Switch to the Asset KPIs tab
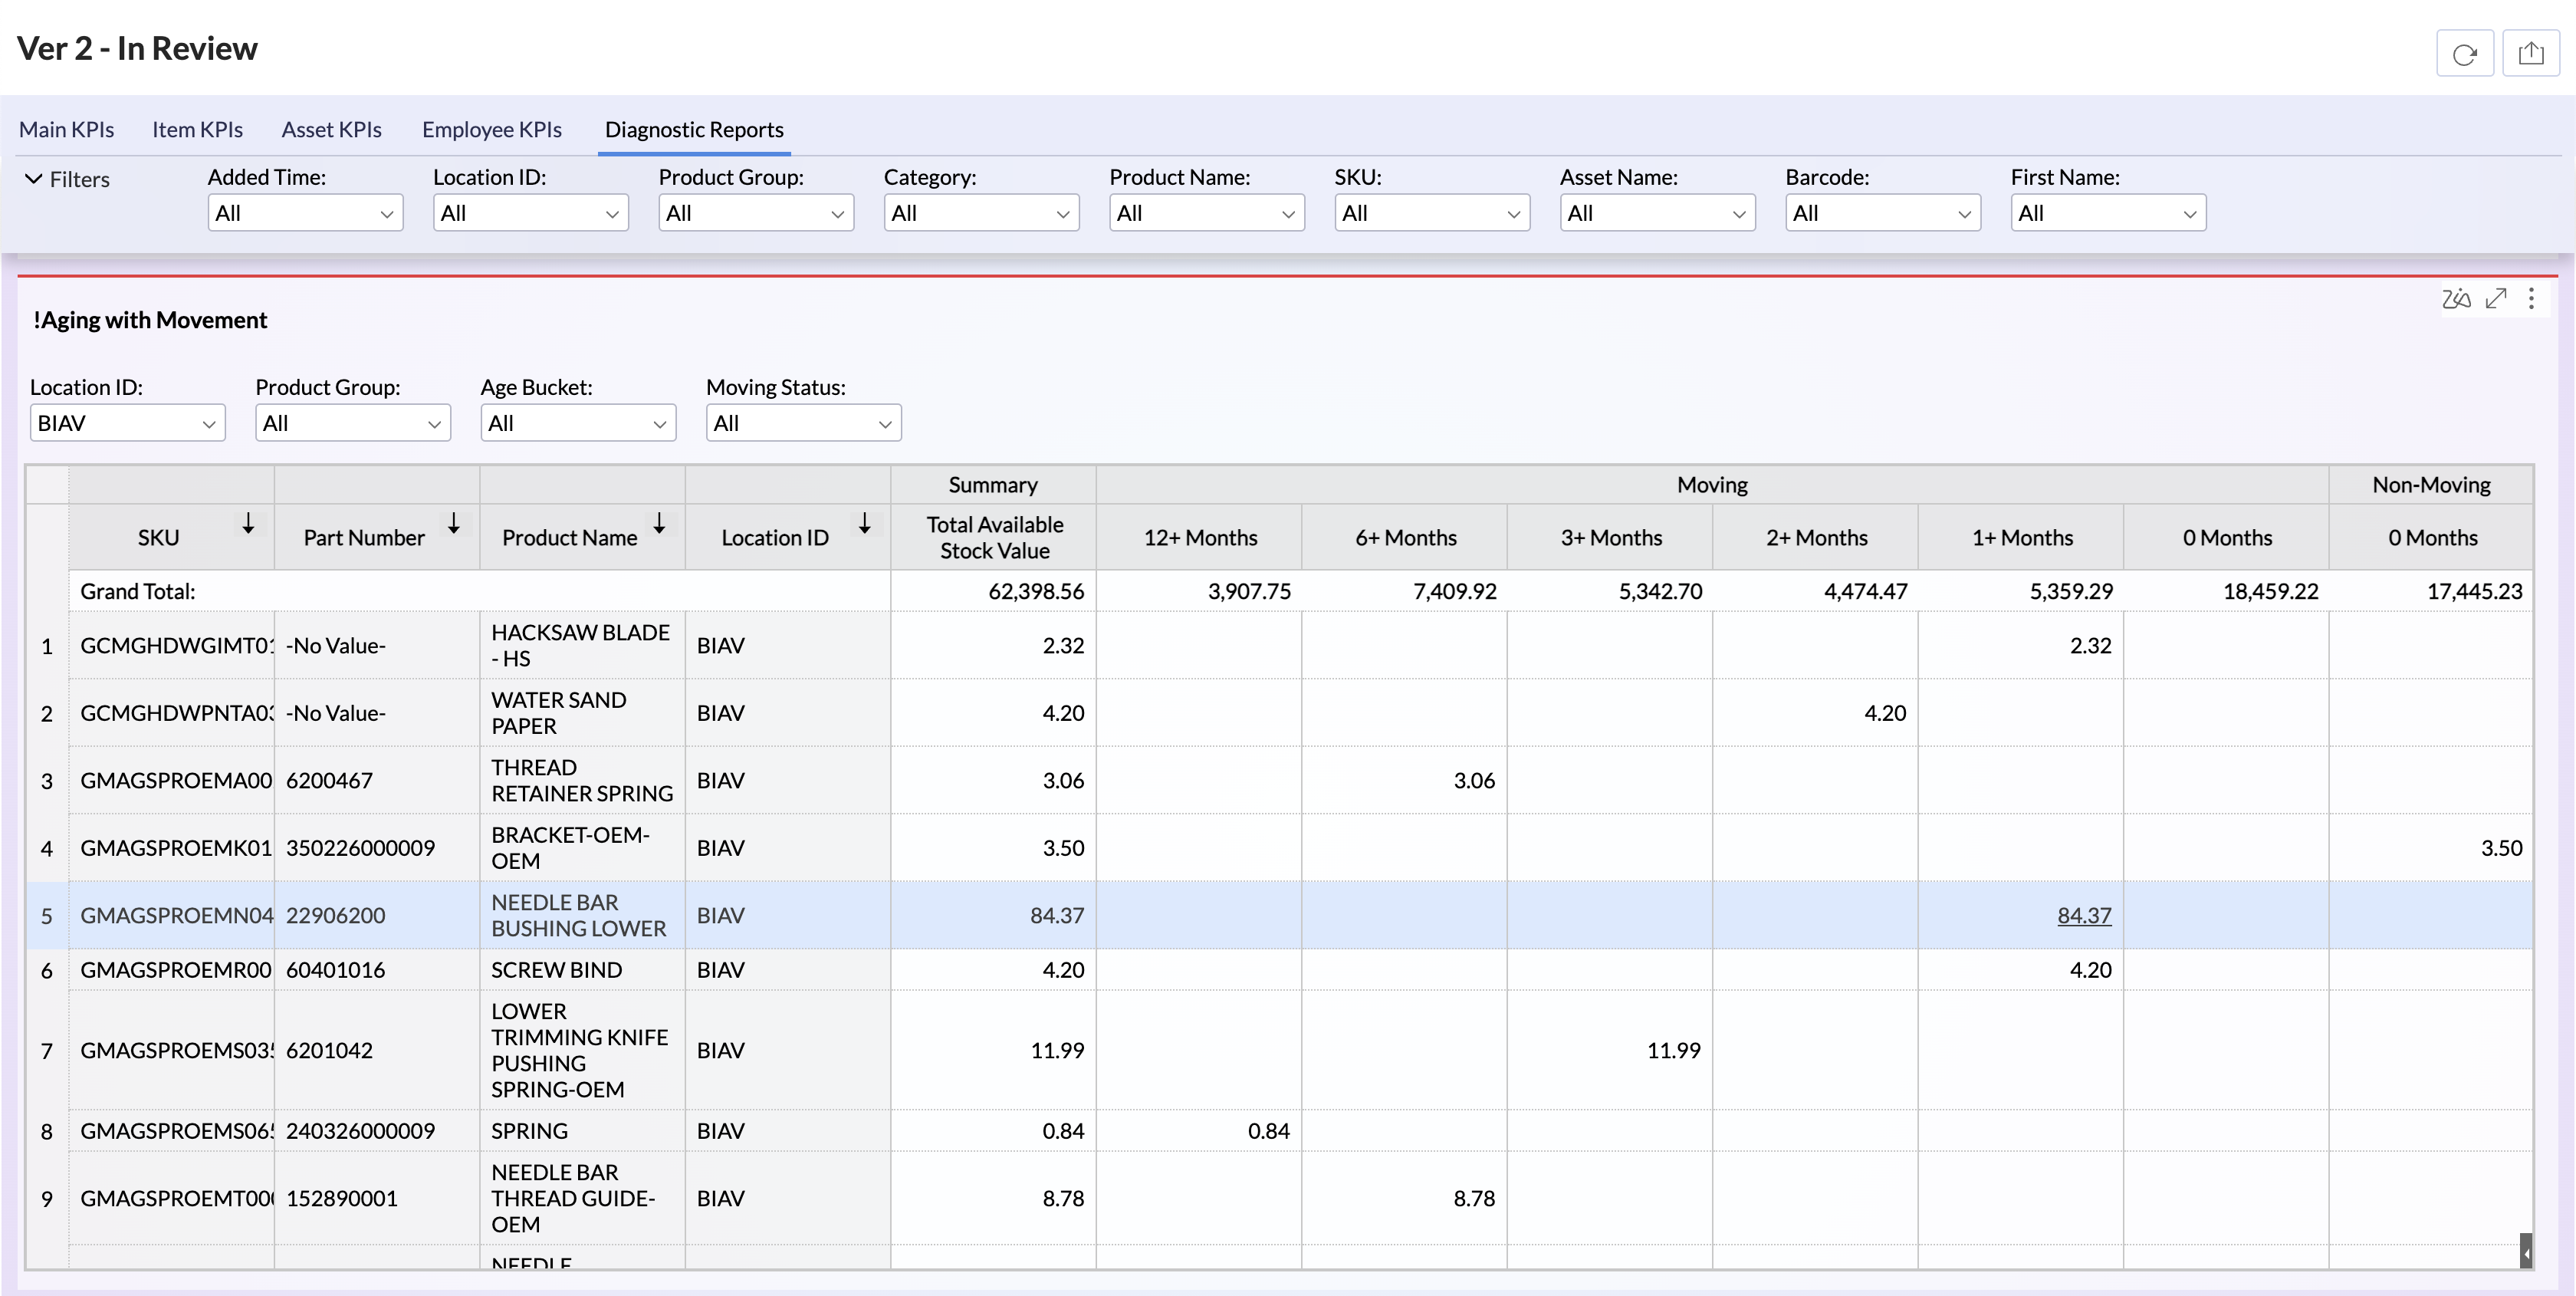Viewport: 2576px width, 1296px height. coord(331,130)
